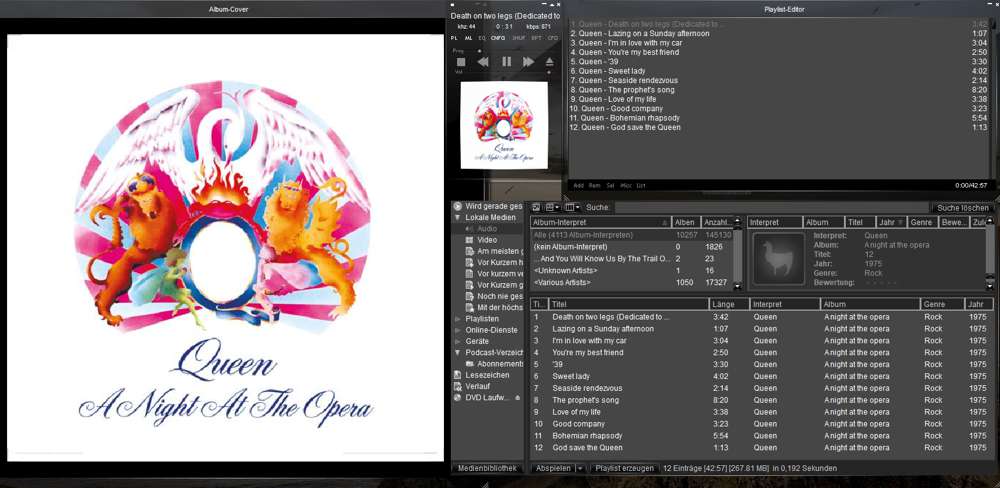Collapse the Lokale Medien tree node
The width and height of the screenshot is (1000, 488).
pyautogui.click(x=458, y=217)
